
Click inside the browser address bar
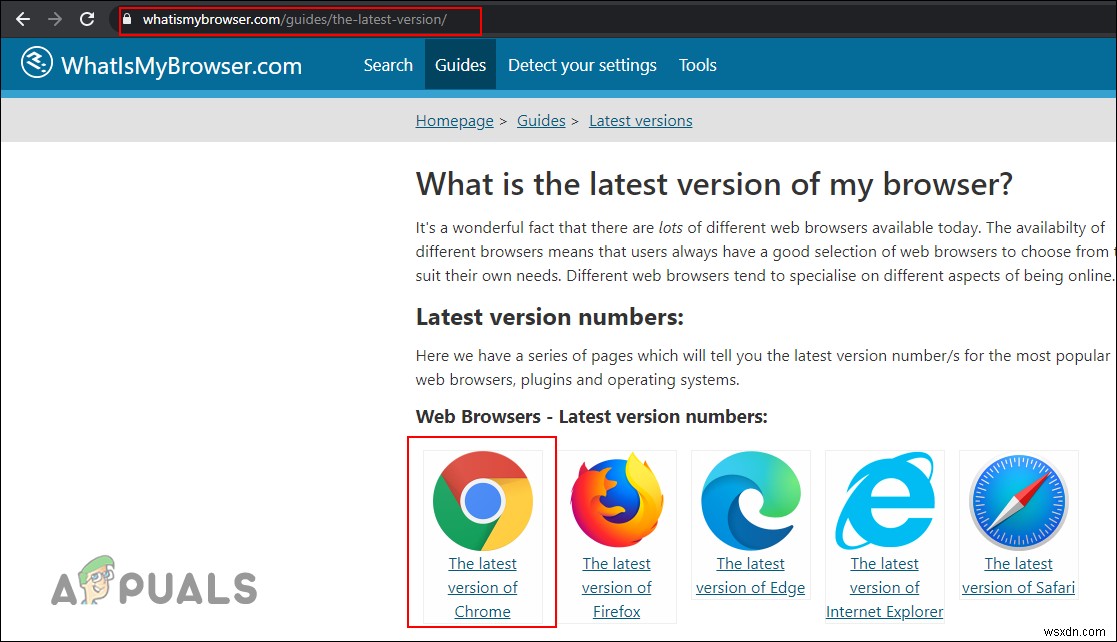coord(300,19)
